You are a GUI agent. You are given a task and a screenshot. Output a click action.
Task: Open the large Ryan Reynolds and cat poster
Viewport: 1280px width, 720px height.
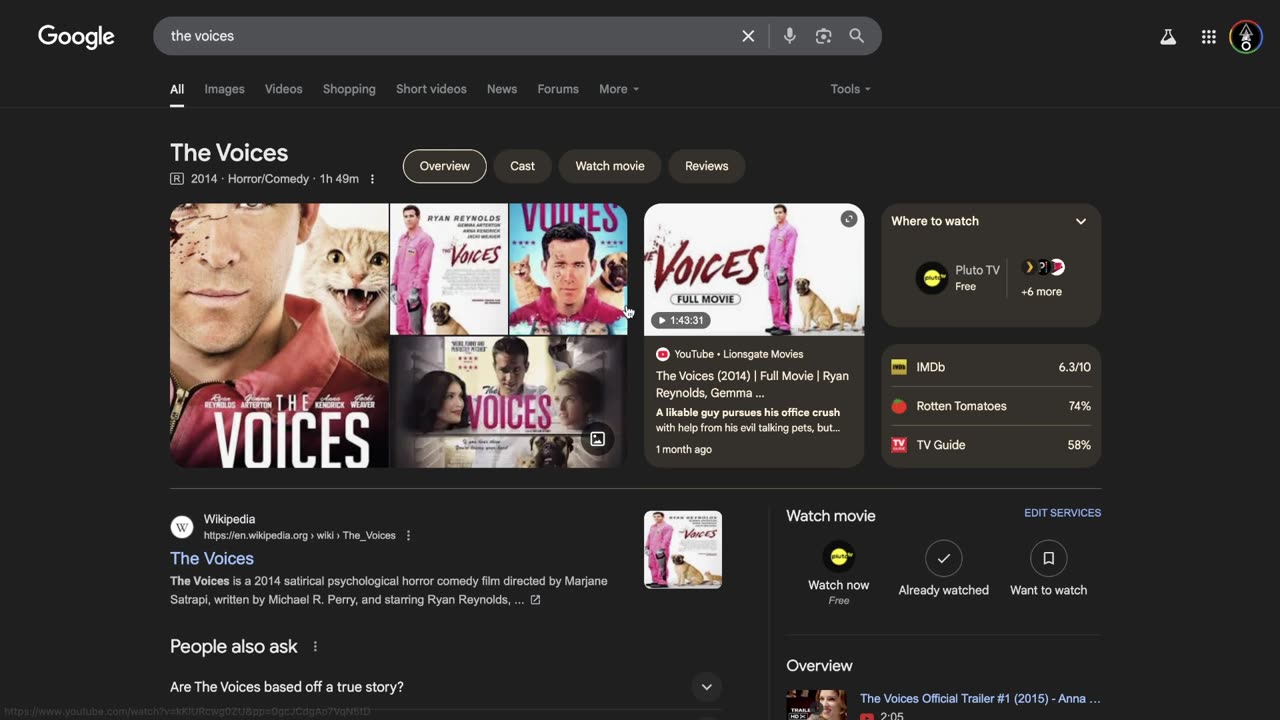pos(279,336)
